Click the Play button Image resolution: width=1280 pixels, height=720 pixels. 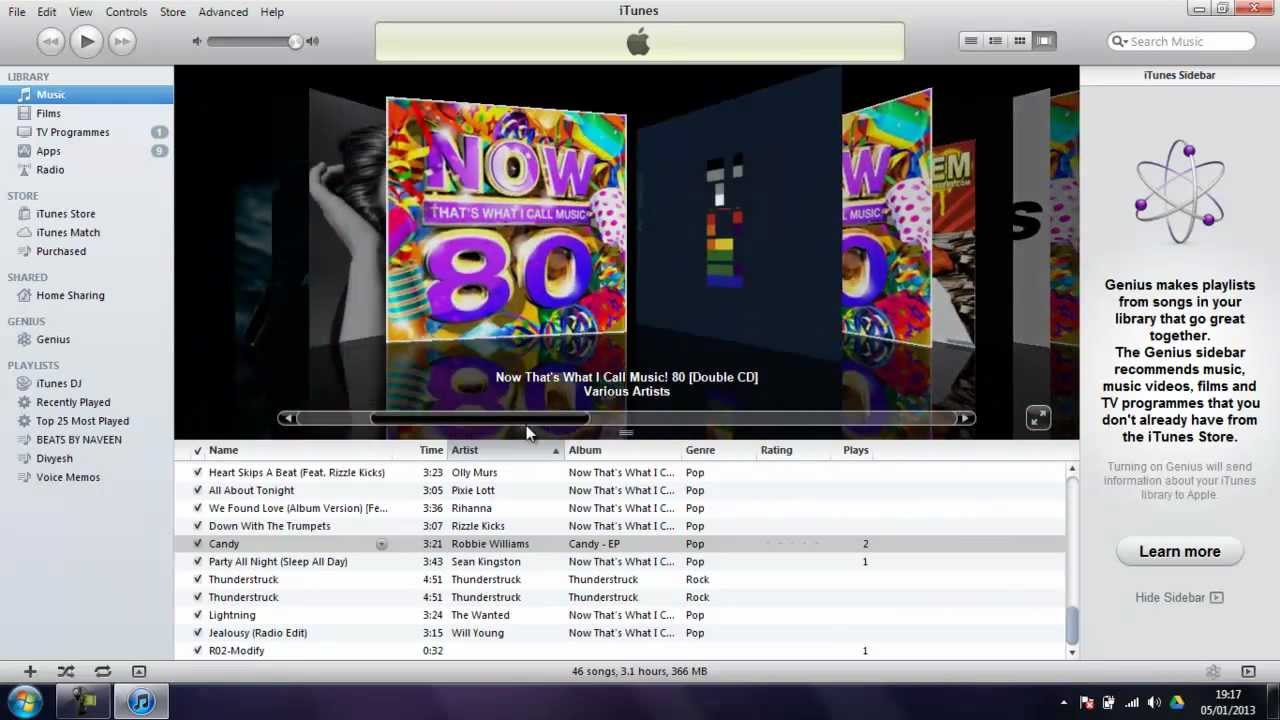click(86, 41)
